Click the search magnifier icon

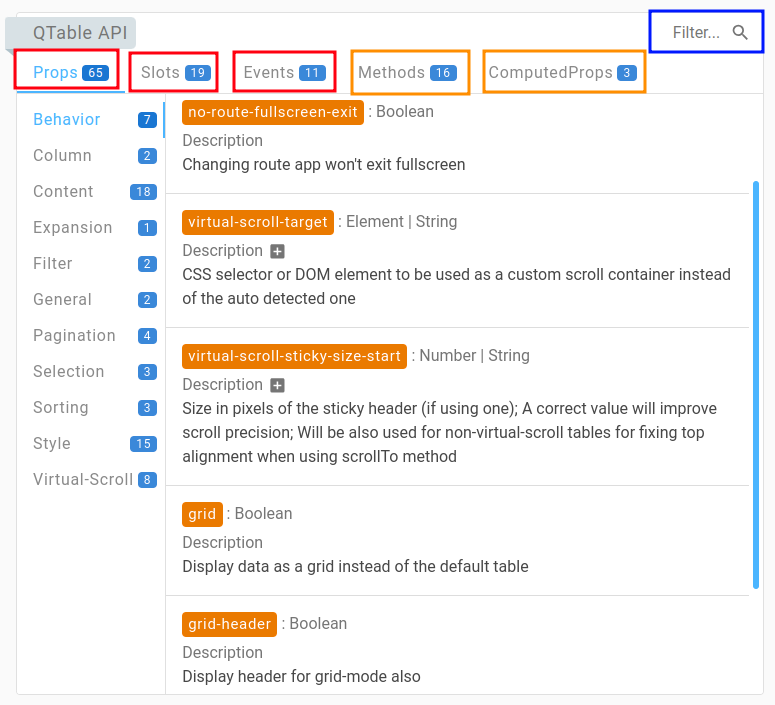pos(740,33)
